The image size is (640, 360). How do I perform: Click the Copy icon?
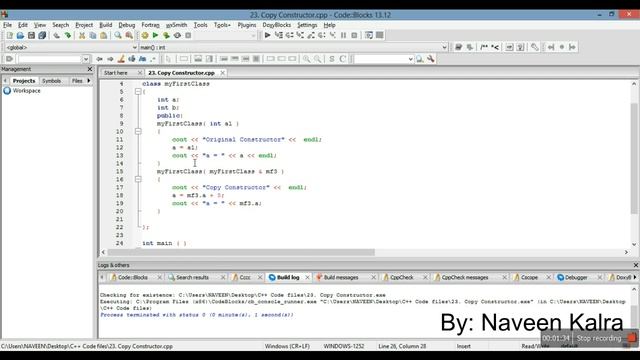click(x=93, y=36)
